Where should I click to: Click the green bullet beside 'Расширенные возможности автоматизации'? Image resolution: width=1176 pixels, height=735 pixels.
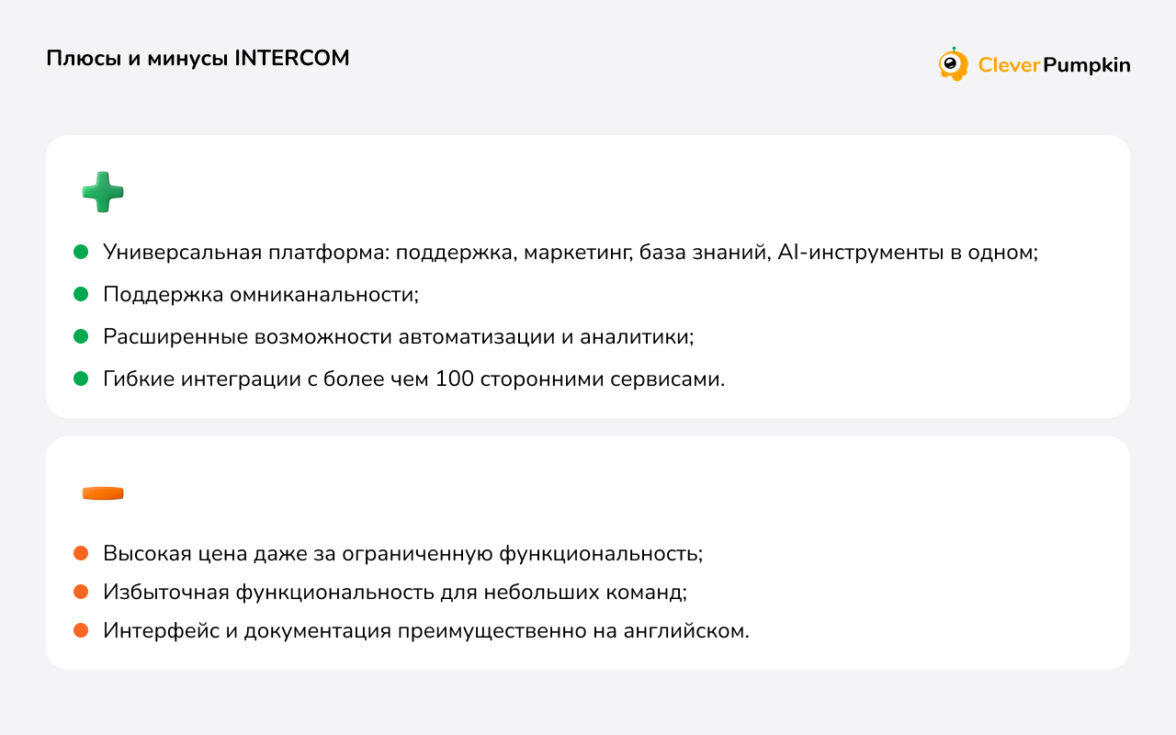coord(81,337)
